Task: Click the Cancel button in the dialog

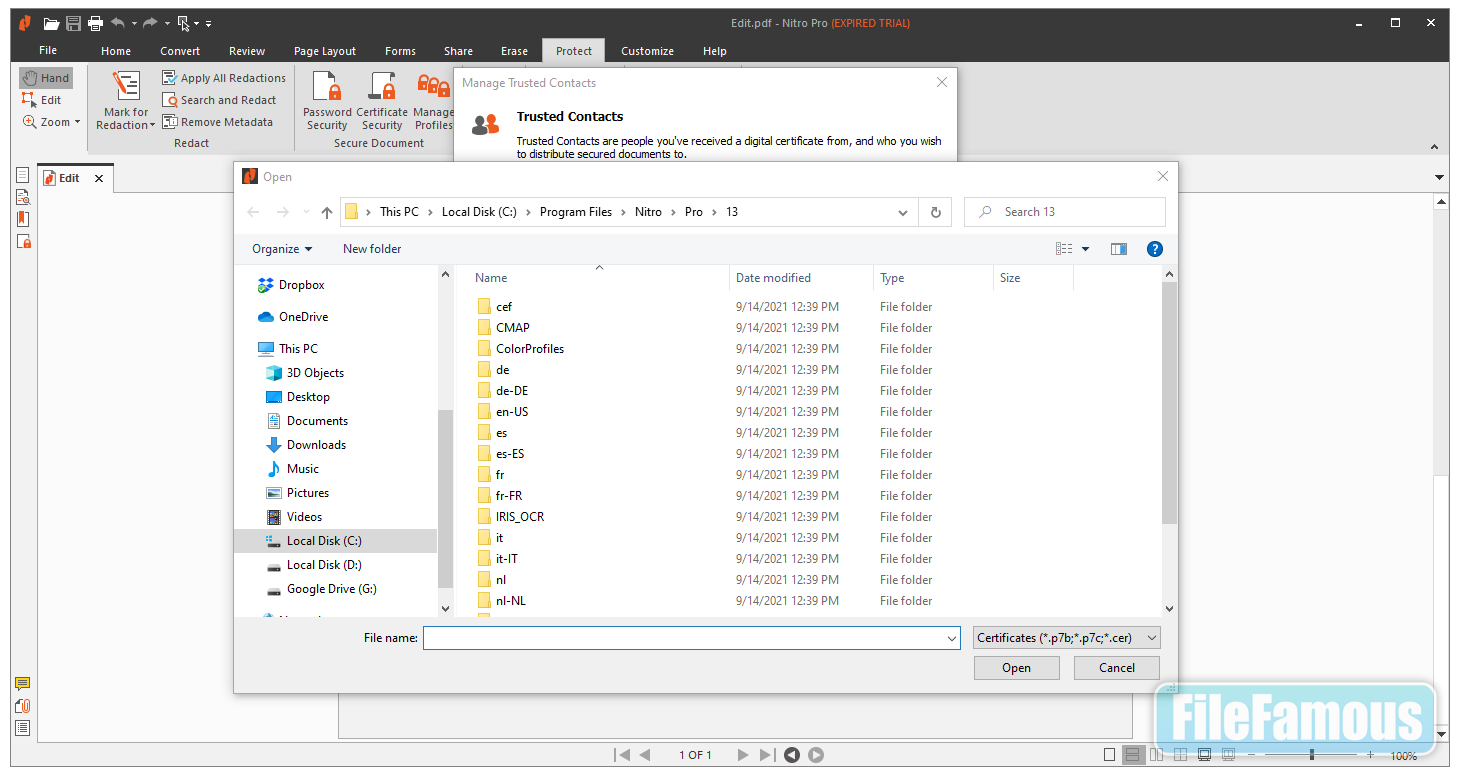Action: click(x=1117, y=668)
